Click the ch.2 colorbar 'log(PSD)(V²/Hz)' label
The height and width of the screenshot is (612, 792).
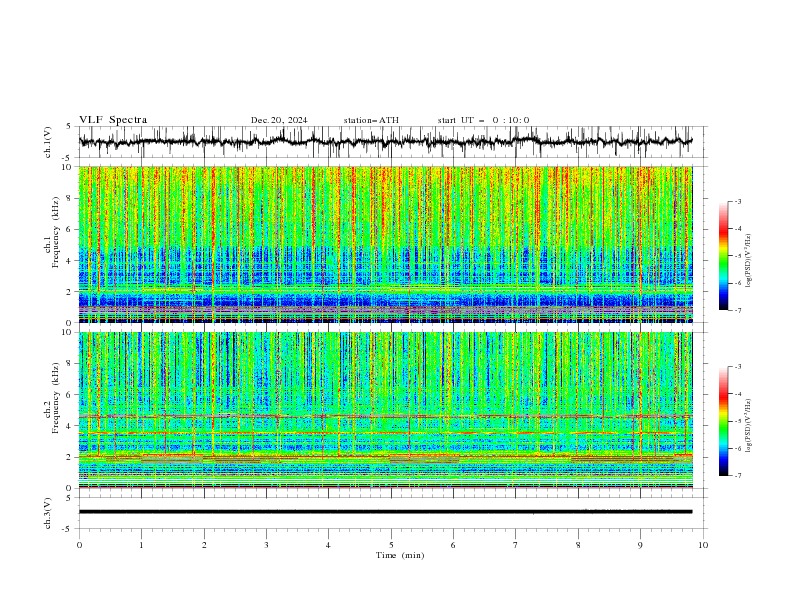click(748, 426)
